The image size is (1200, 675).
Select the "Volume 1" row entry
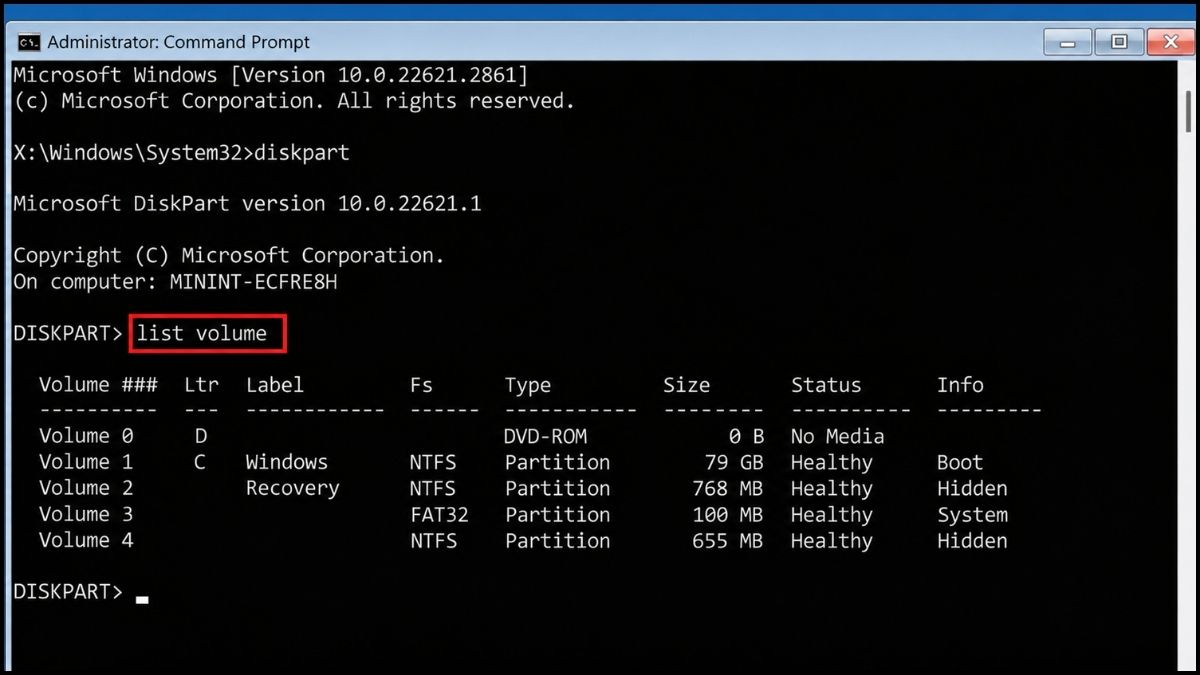coord(86,462)
